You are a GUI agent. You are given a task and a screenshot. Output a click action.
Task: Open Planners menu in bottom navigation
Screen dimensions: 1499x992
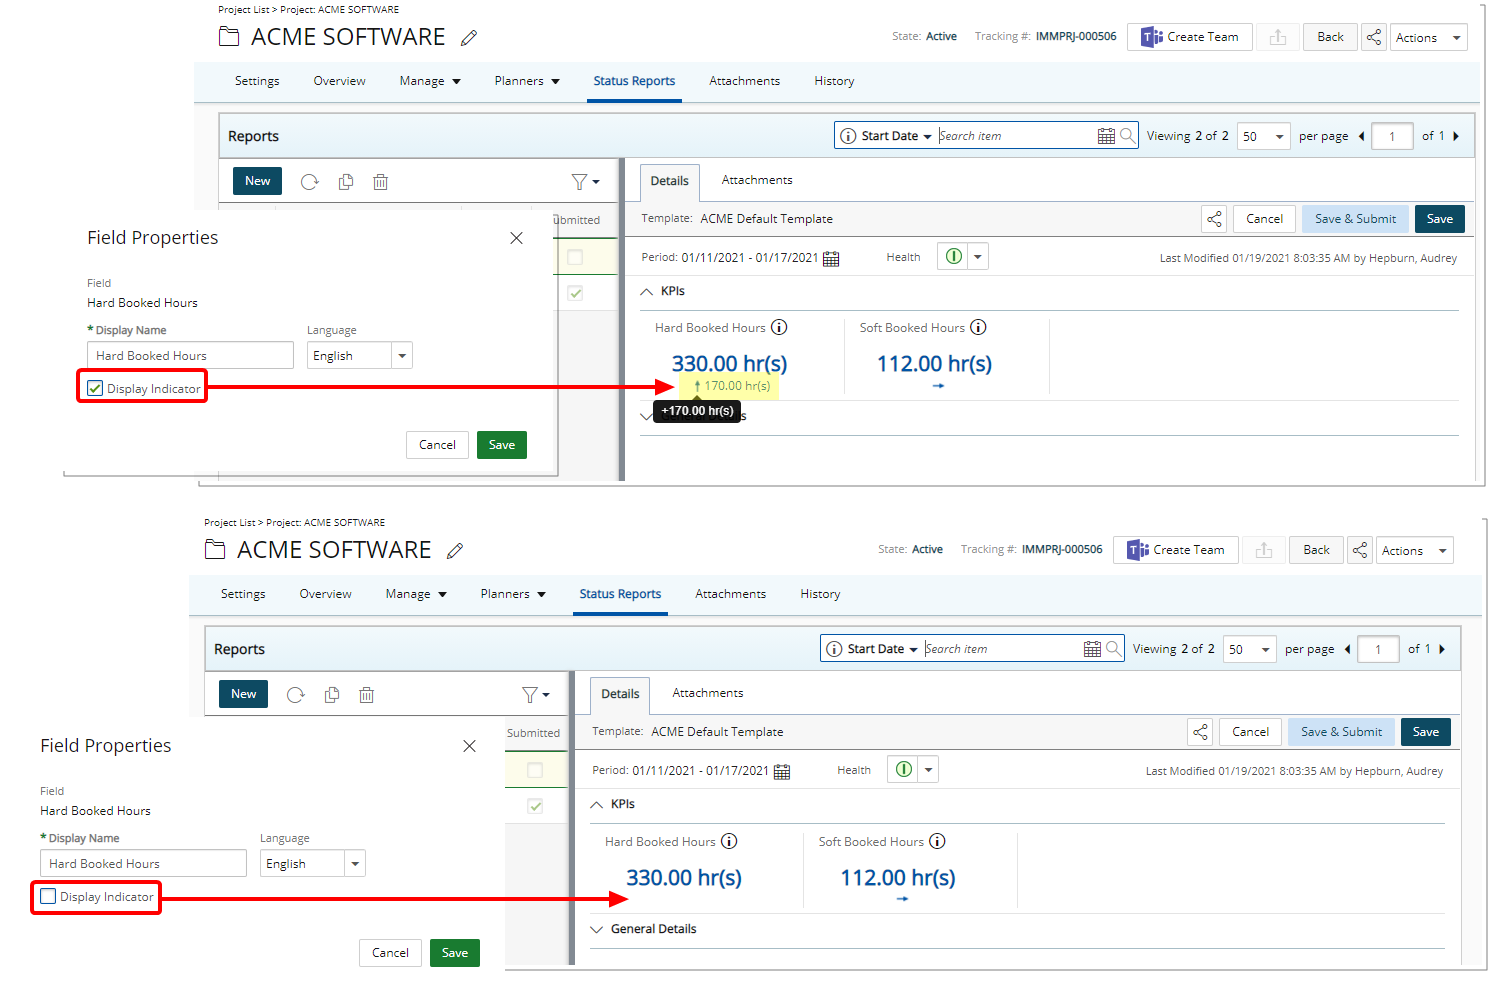513,594
